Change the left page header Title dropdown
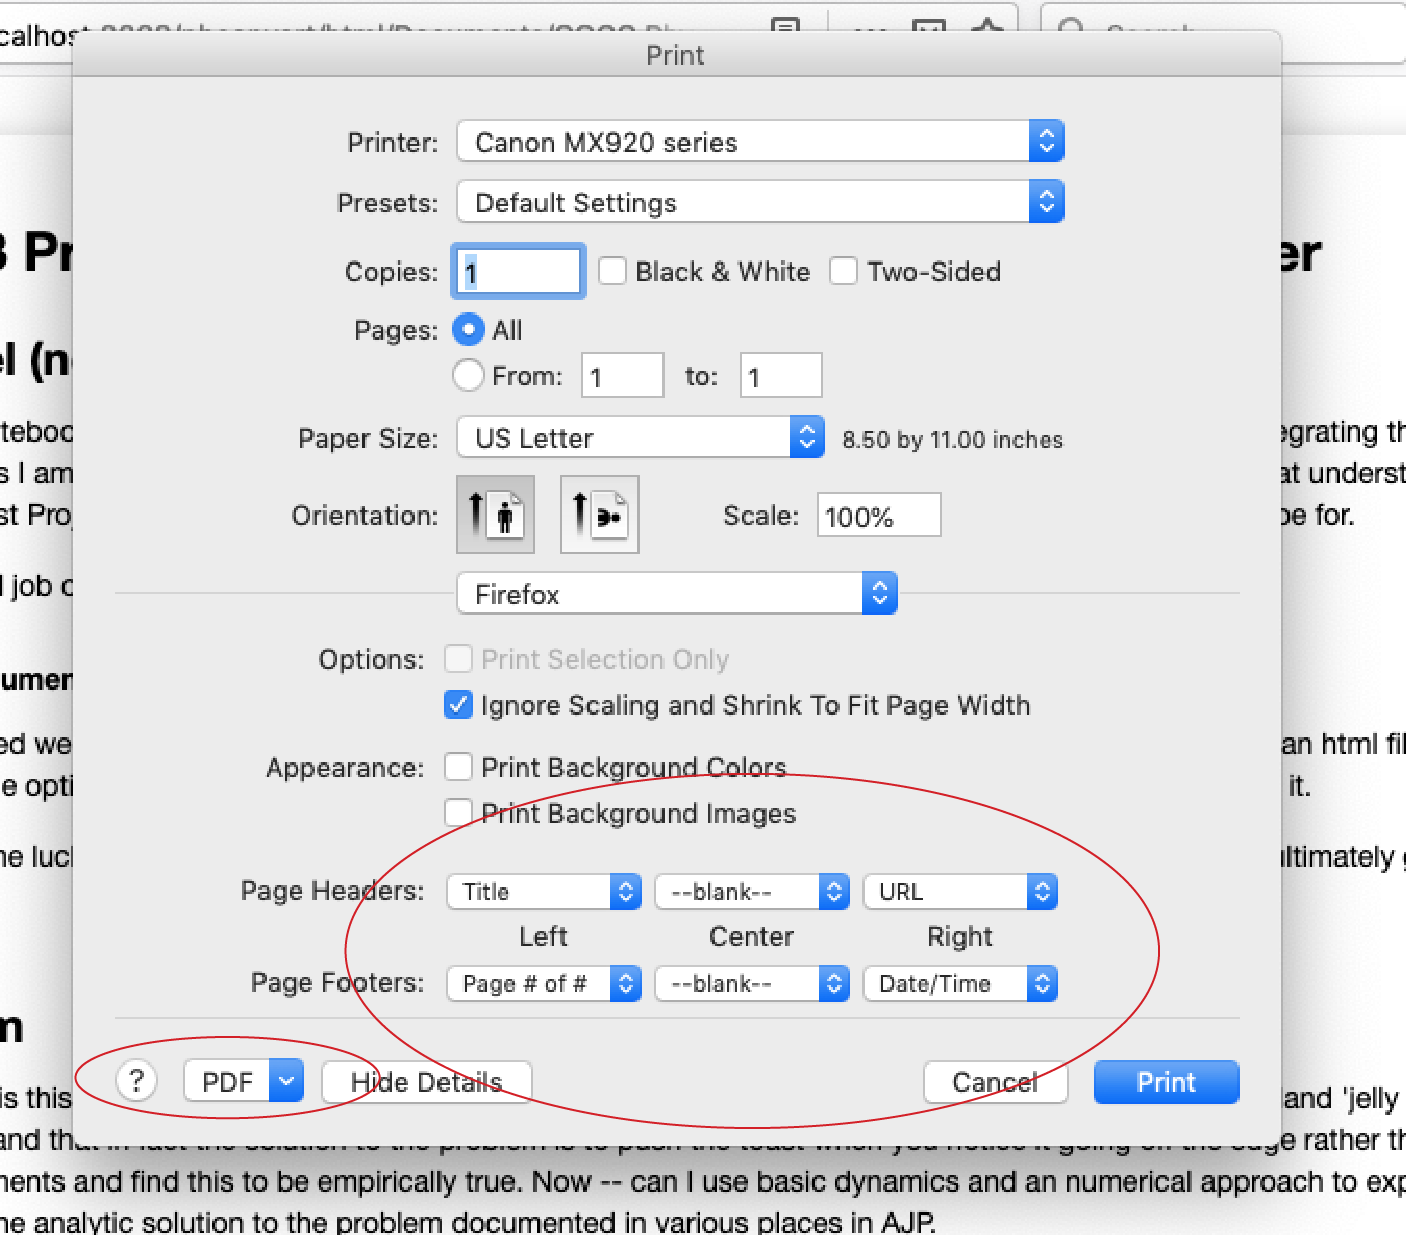Image resolution: width=1407 pixels, height=1236 pixels. click(543, 891)
